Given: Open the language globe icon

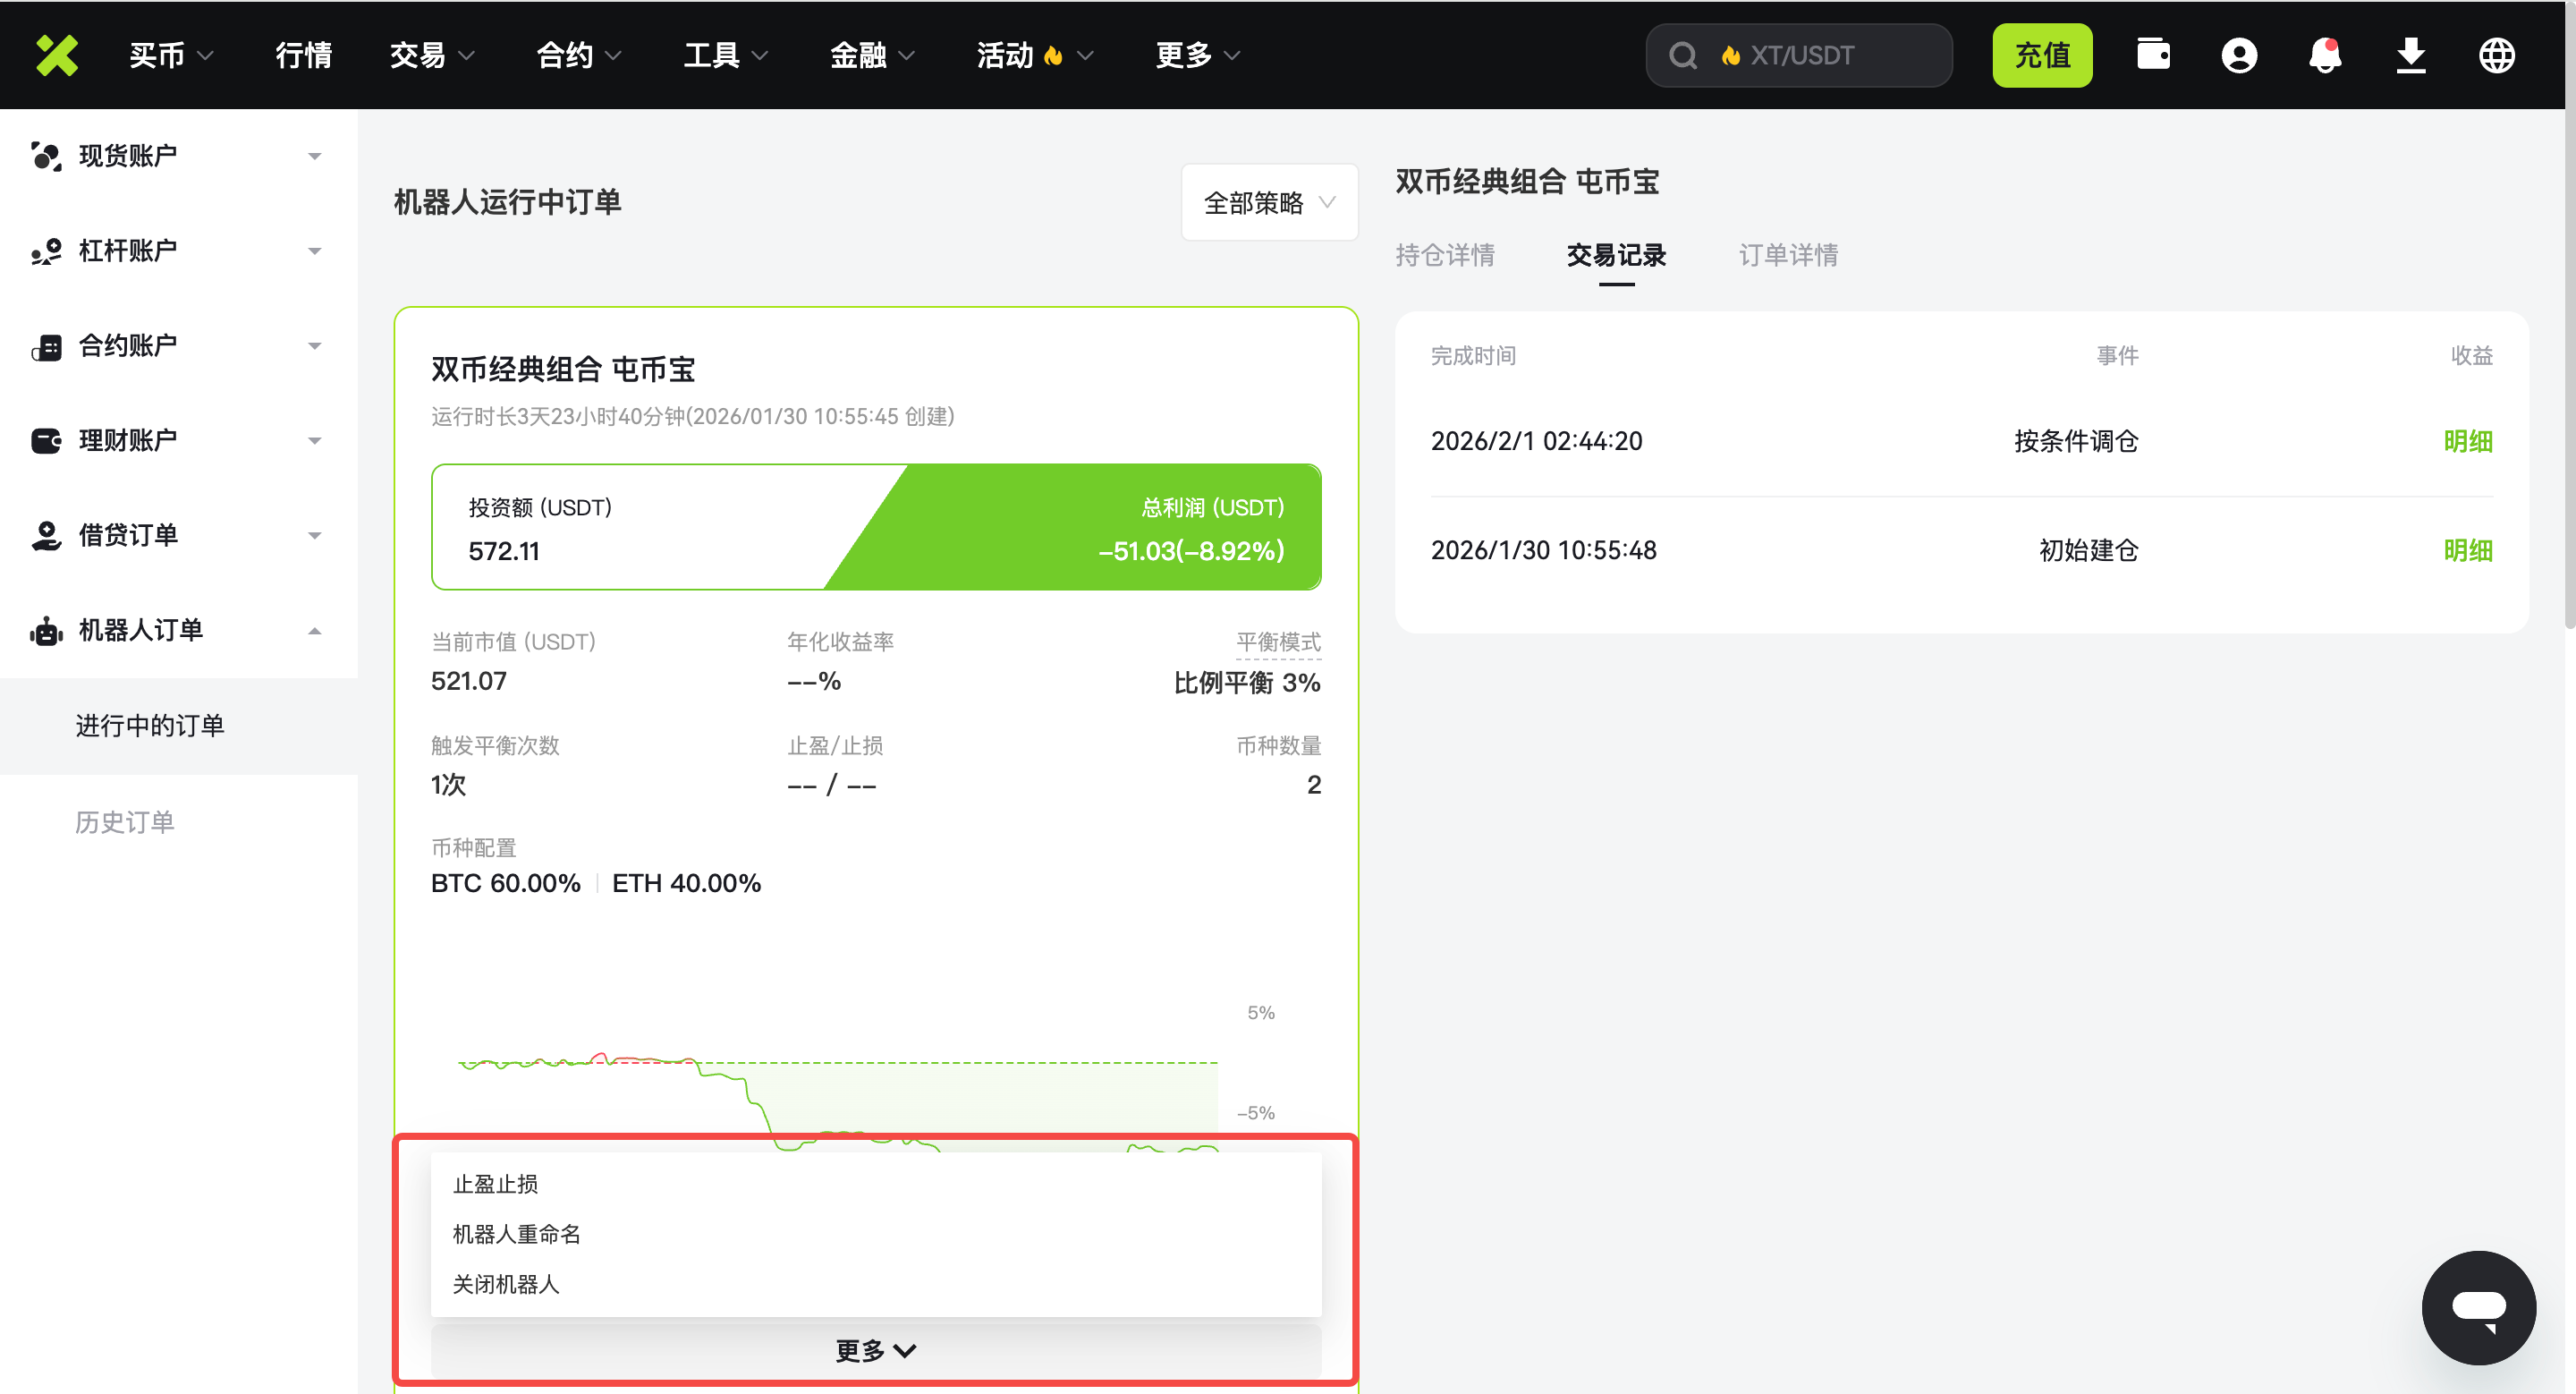Looking at the screenshot, I should (x=2497, y=55).
